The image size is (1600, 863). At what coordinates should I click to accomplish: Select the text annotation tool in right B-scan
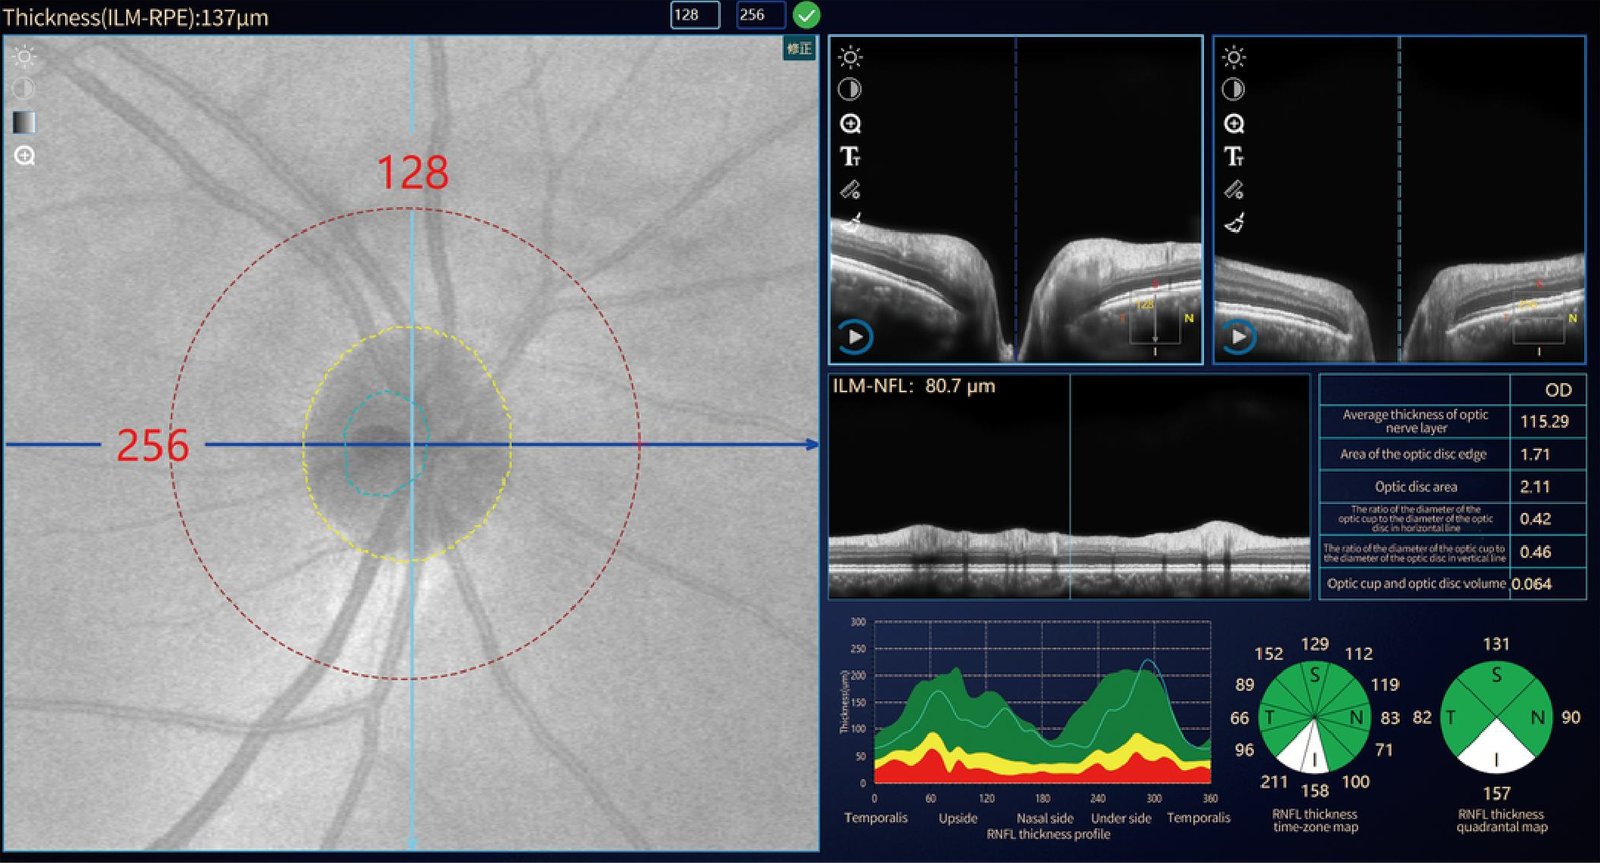[x=1234, y=156]
